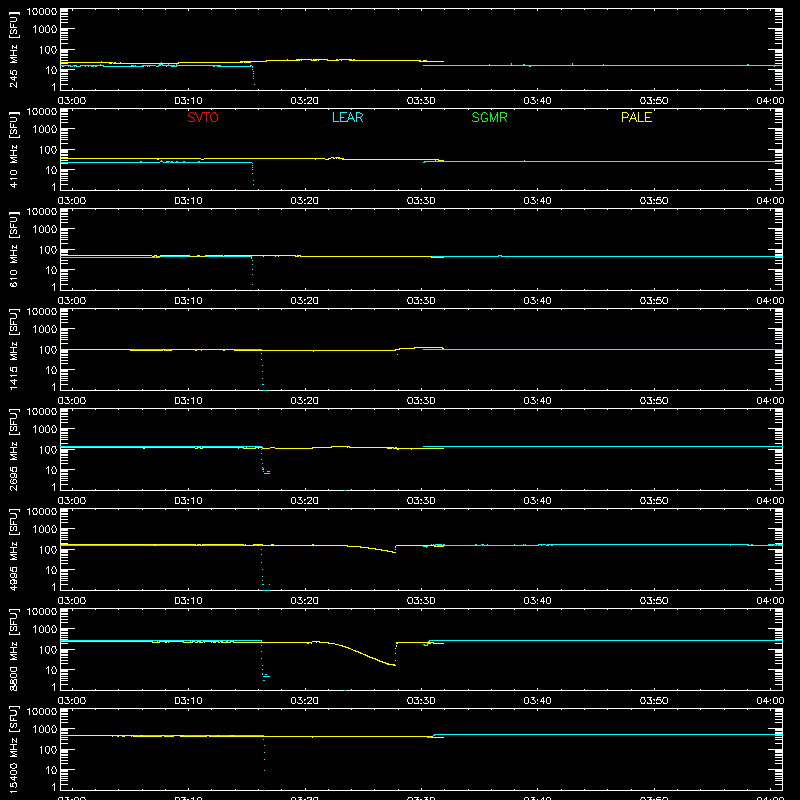The image size is (800, 800).
Task: Click the cyan LEAR legend label
Action: [347, 117]
